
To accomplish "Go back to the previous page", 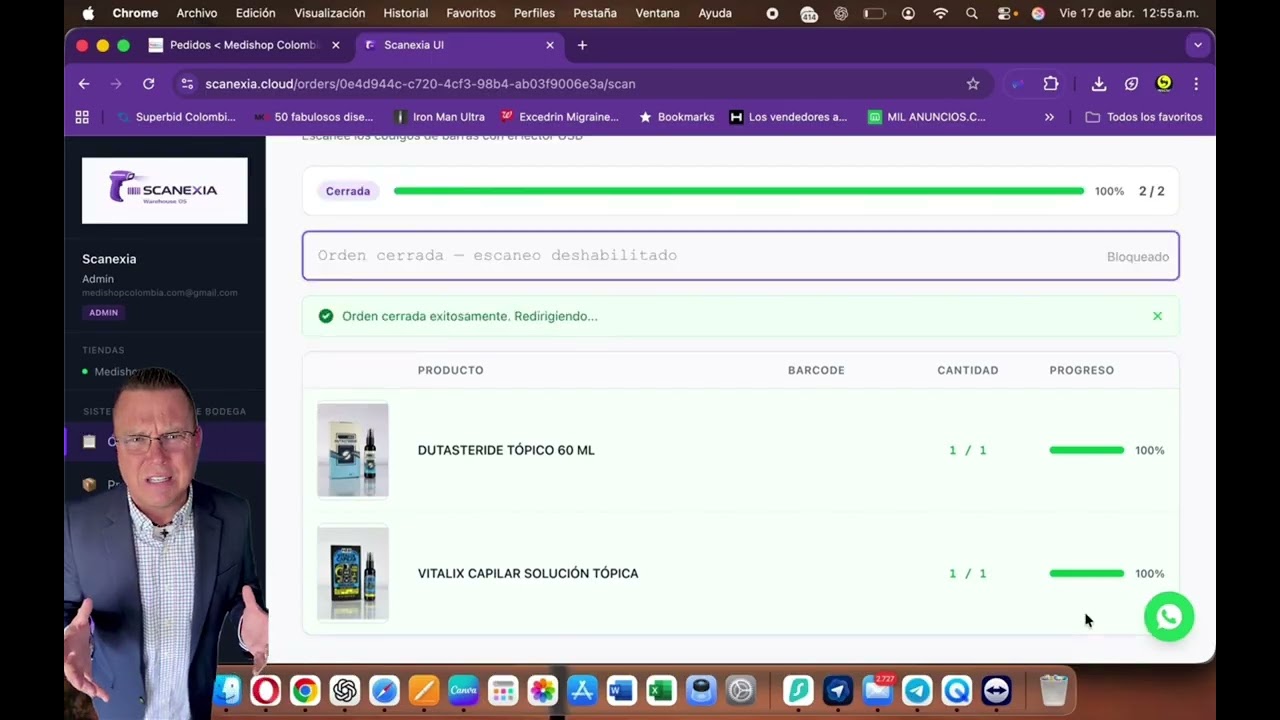I will (84, 84).
